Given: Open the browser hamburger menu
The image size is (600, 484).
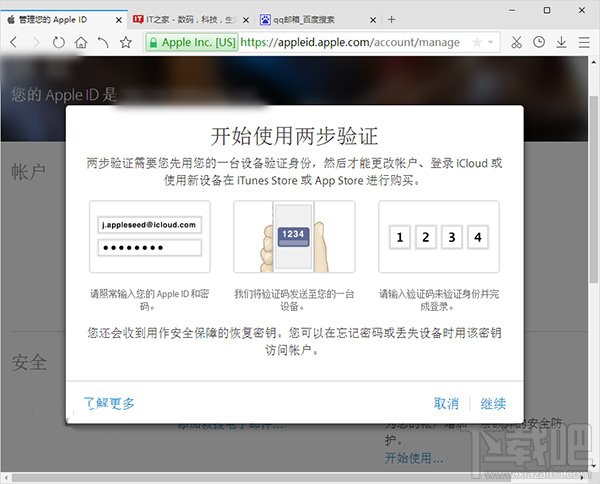Looking at the screenshot, I should [x=584, y=42].
